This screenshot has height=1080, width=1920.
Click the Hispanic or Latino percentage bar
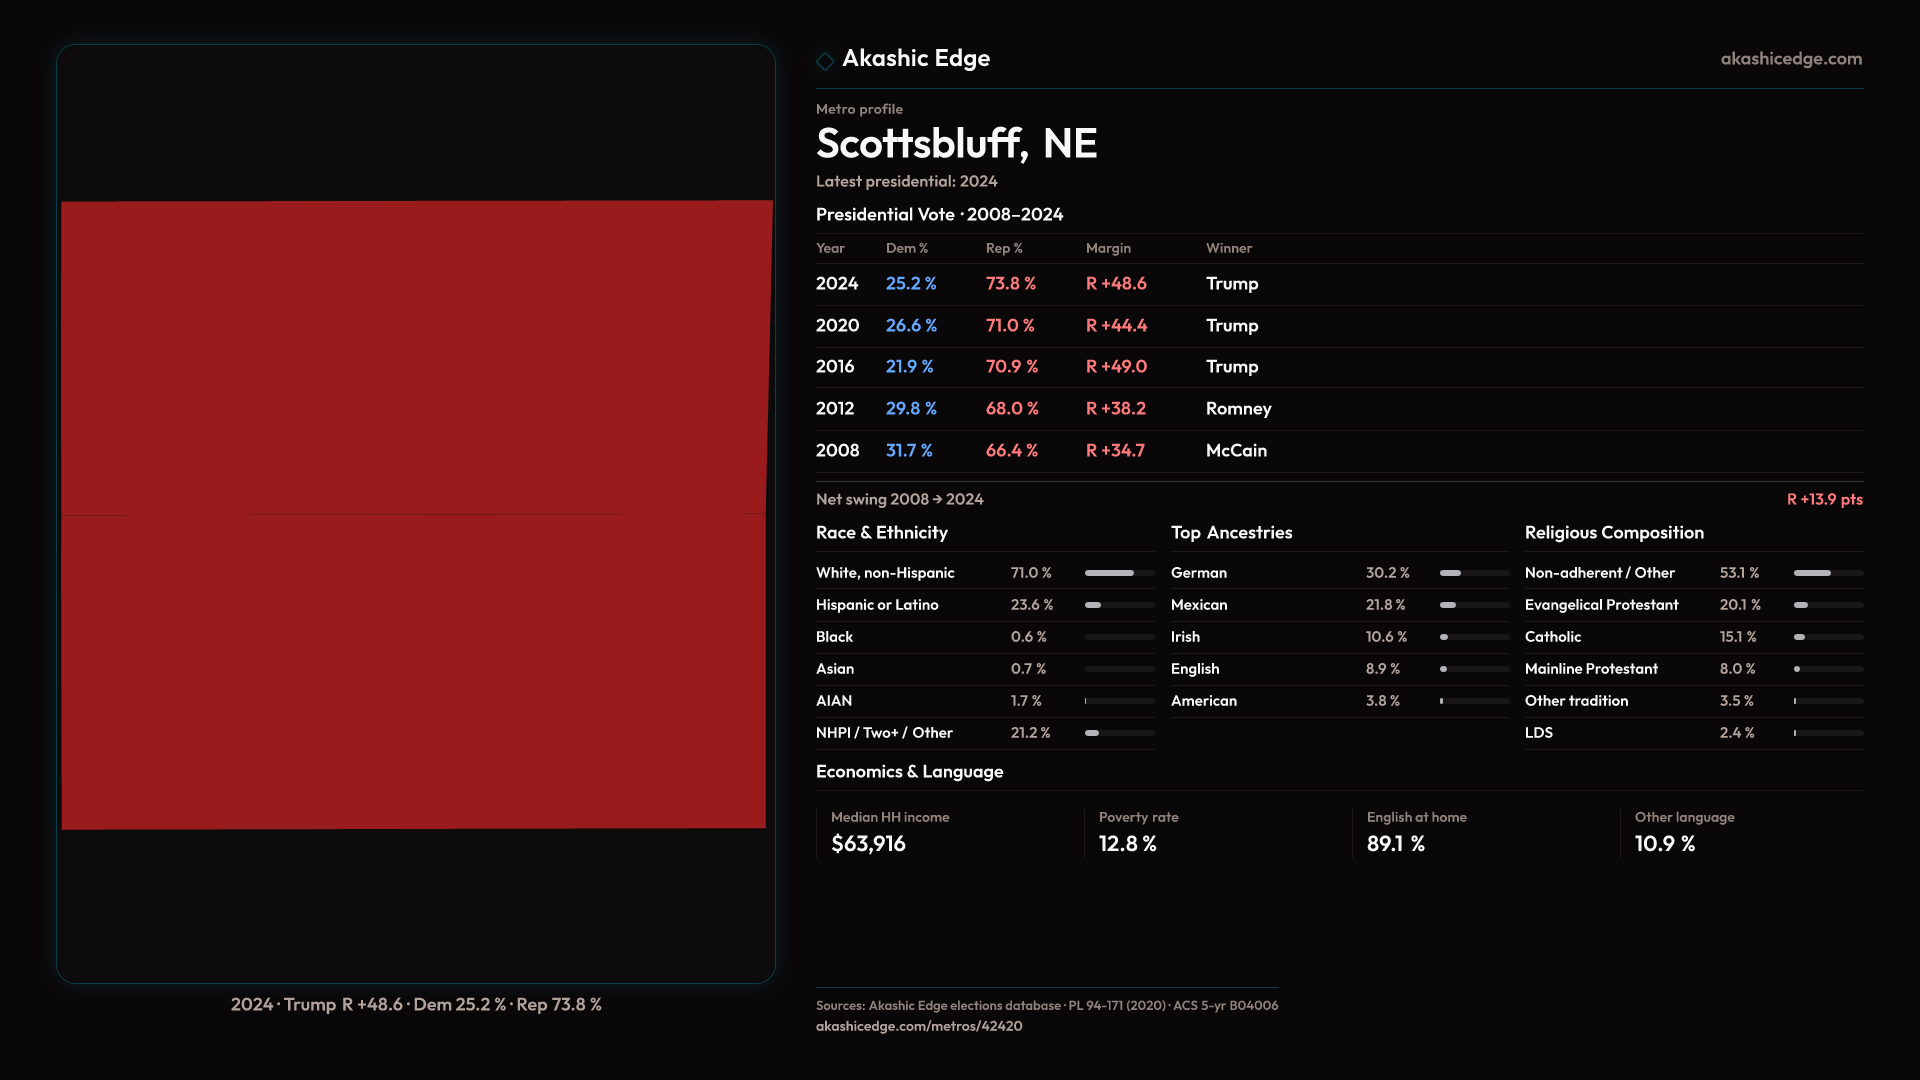click(x=1118, y=605)
